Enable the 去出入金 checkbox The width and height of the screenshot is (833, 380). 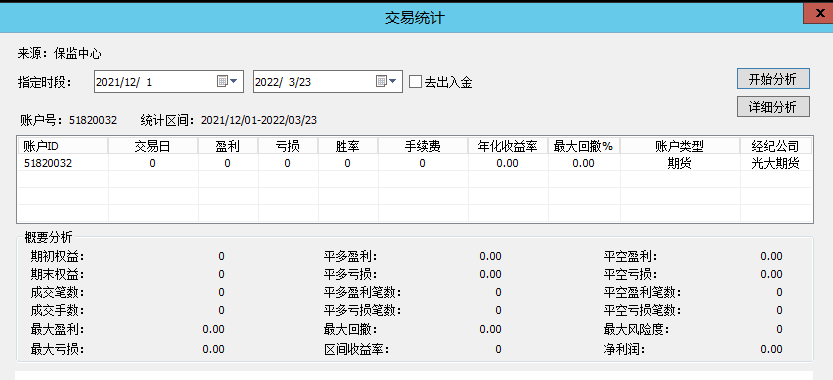coord(415,82)
